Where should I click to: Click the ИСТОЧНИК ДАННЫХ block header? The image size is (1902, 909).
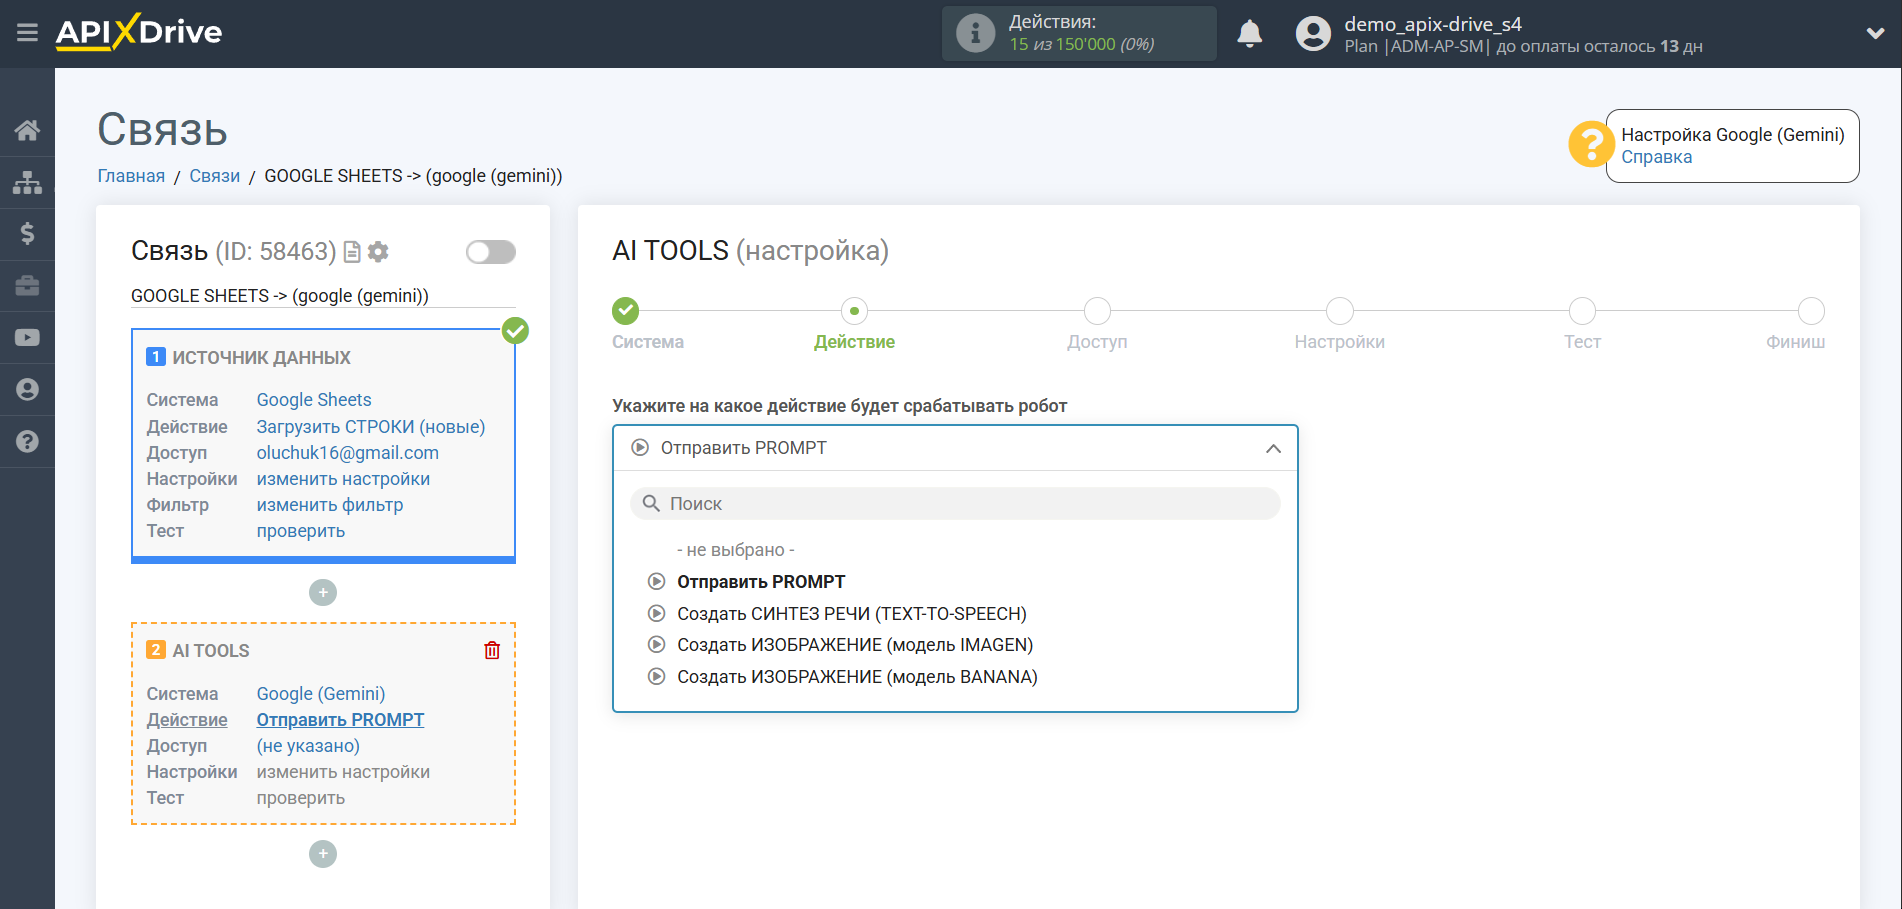pos(261,358)
